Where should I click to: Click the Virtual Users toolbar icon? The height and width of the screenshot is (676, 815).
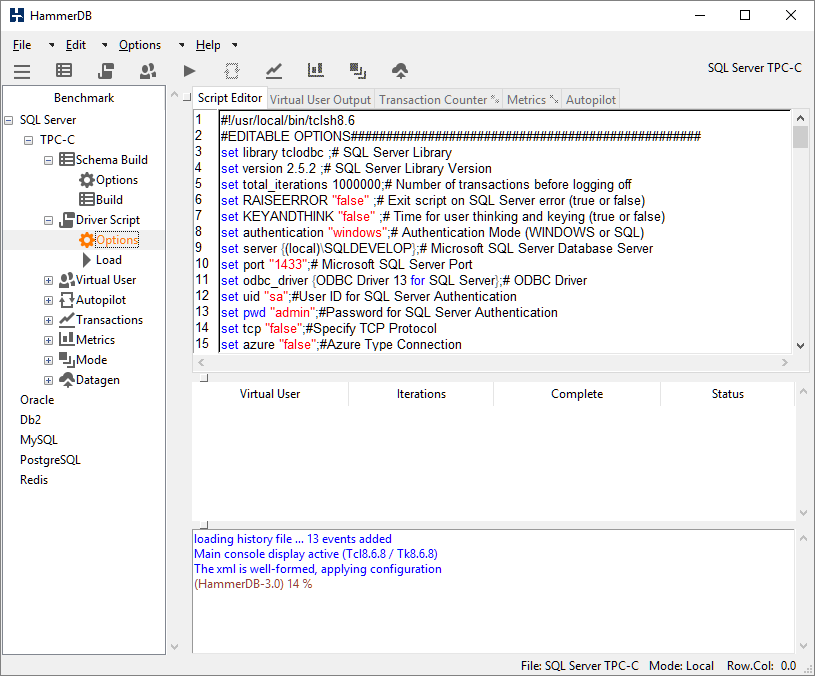[x=148, y=71]
